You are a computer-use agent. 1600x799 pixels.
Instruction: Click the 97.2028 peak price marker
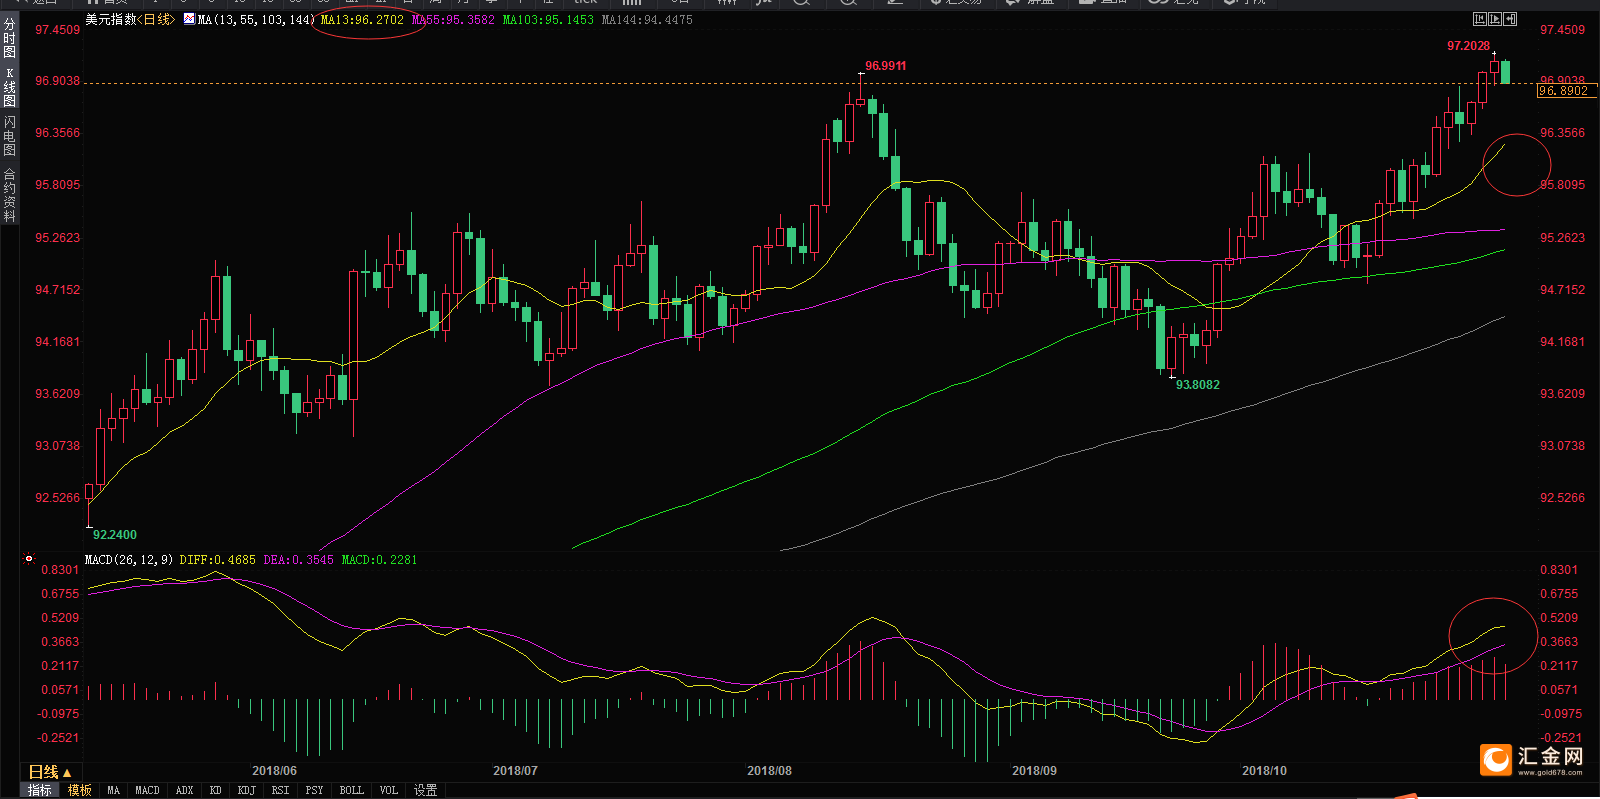[x=1468, y=46]
